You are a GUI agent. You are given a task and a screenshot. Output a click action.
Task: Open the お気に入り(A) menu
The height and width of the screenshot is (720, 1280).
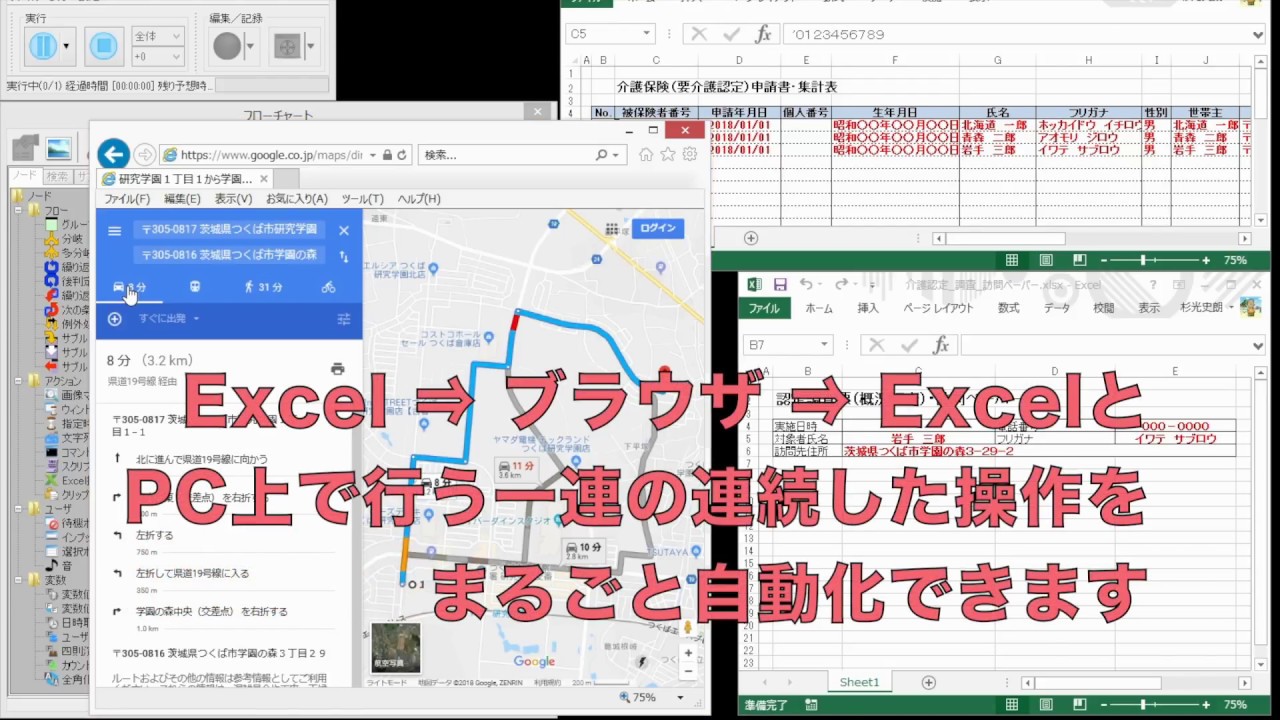(x=297, y=199)
